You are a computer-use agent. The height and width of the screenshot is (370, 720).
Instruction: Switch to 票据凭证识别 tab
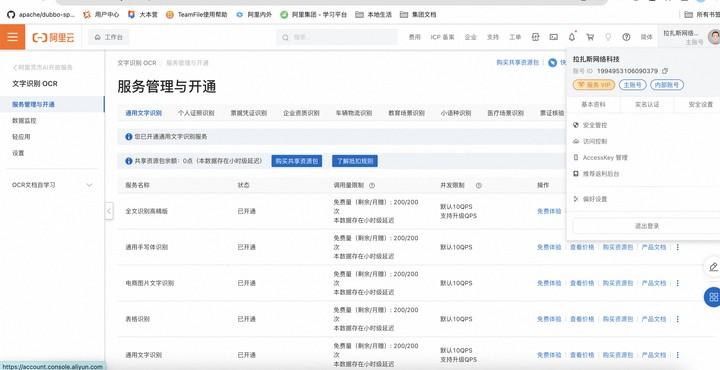(248, 113)
